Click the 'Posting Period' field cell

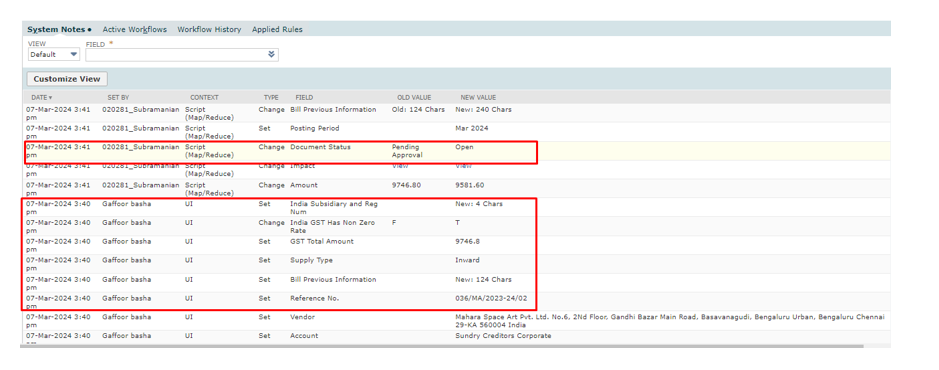pyautogui.click(x=314, y=128)
